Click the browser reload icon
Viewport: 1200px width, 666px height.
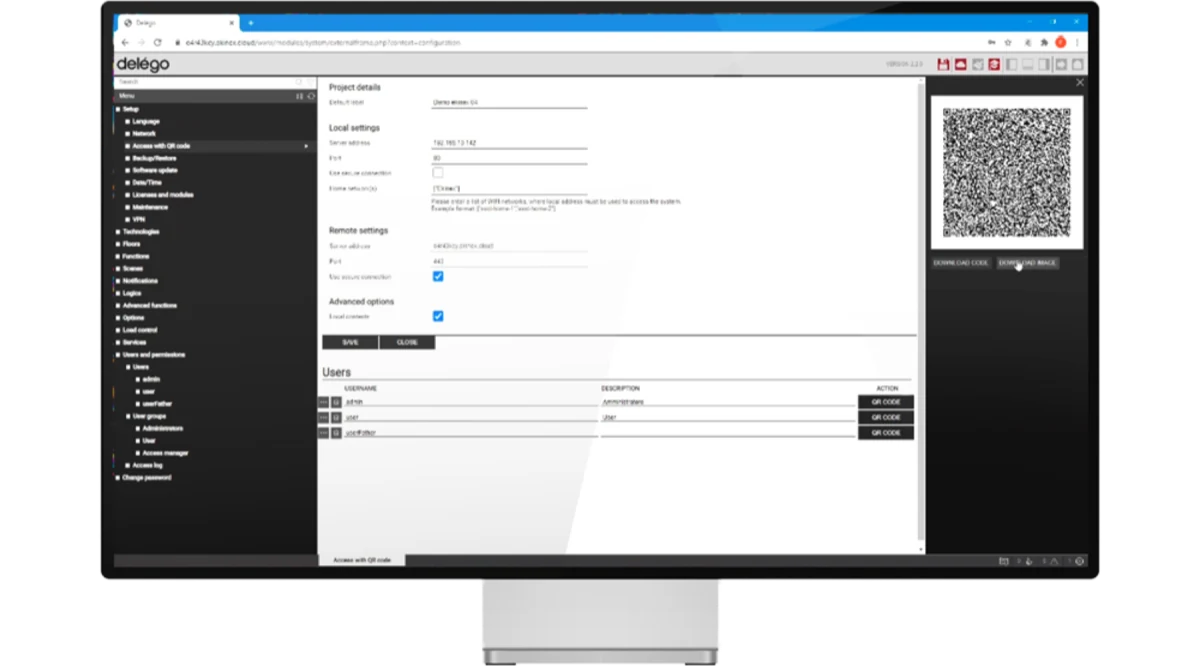[x=157, y=43]
